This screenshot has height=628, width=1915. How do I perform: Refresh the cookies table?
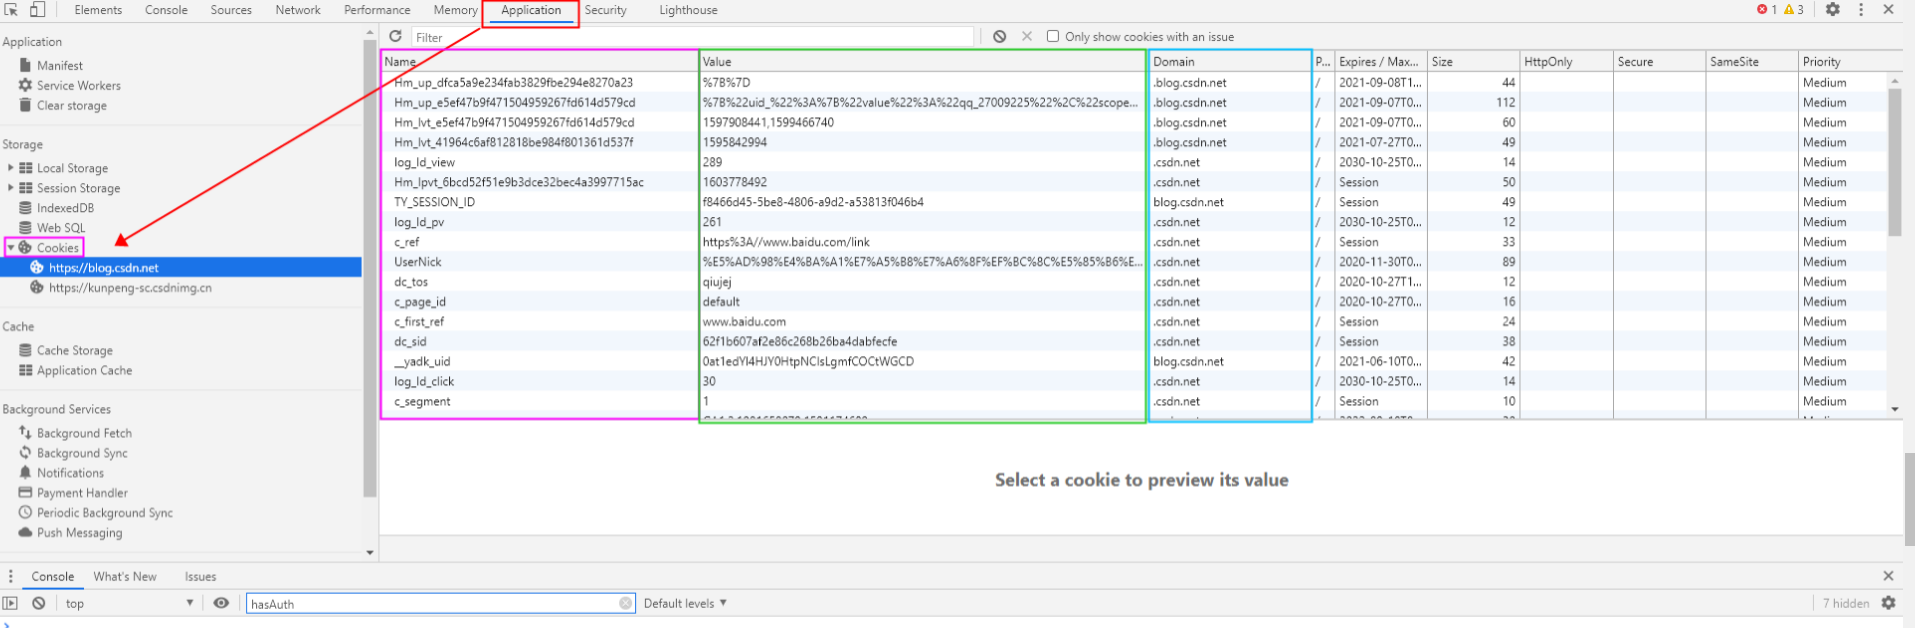(x=396, y=36)
